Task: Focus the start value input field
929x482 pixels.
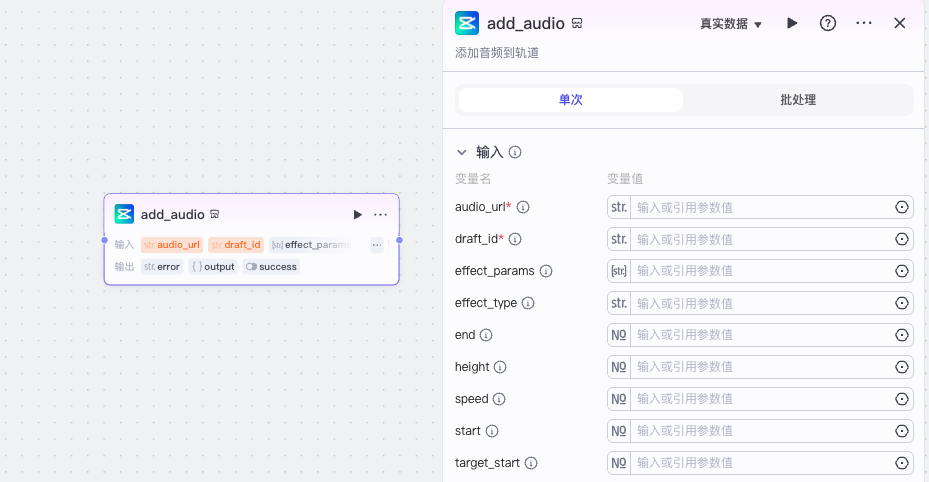Action: coord(761,430)
